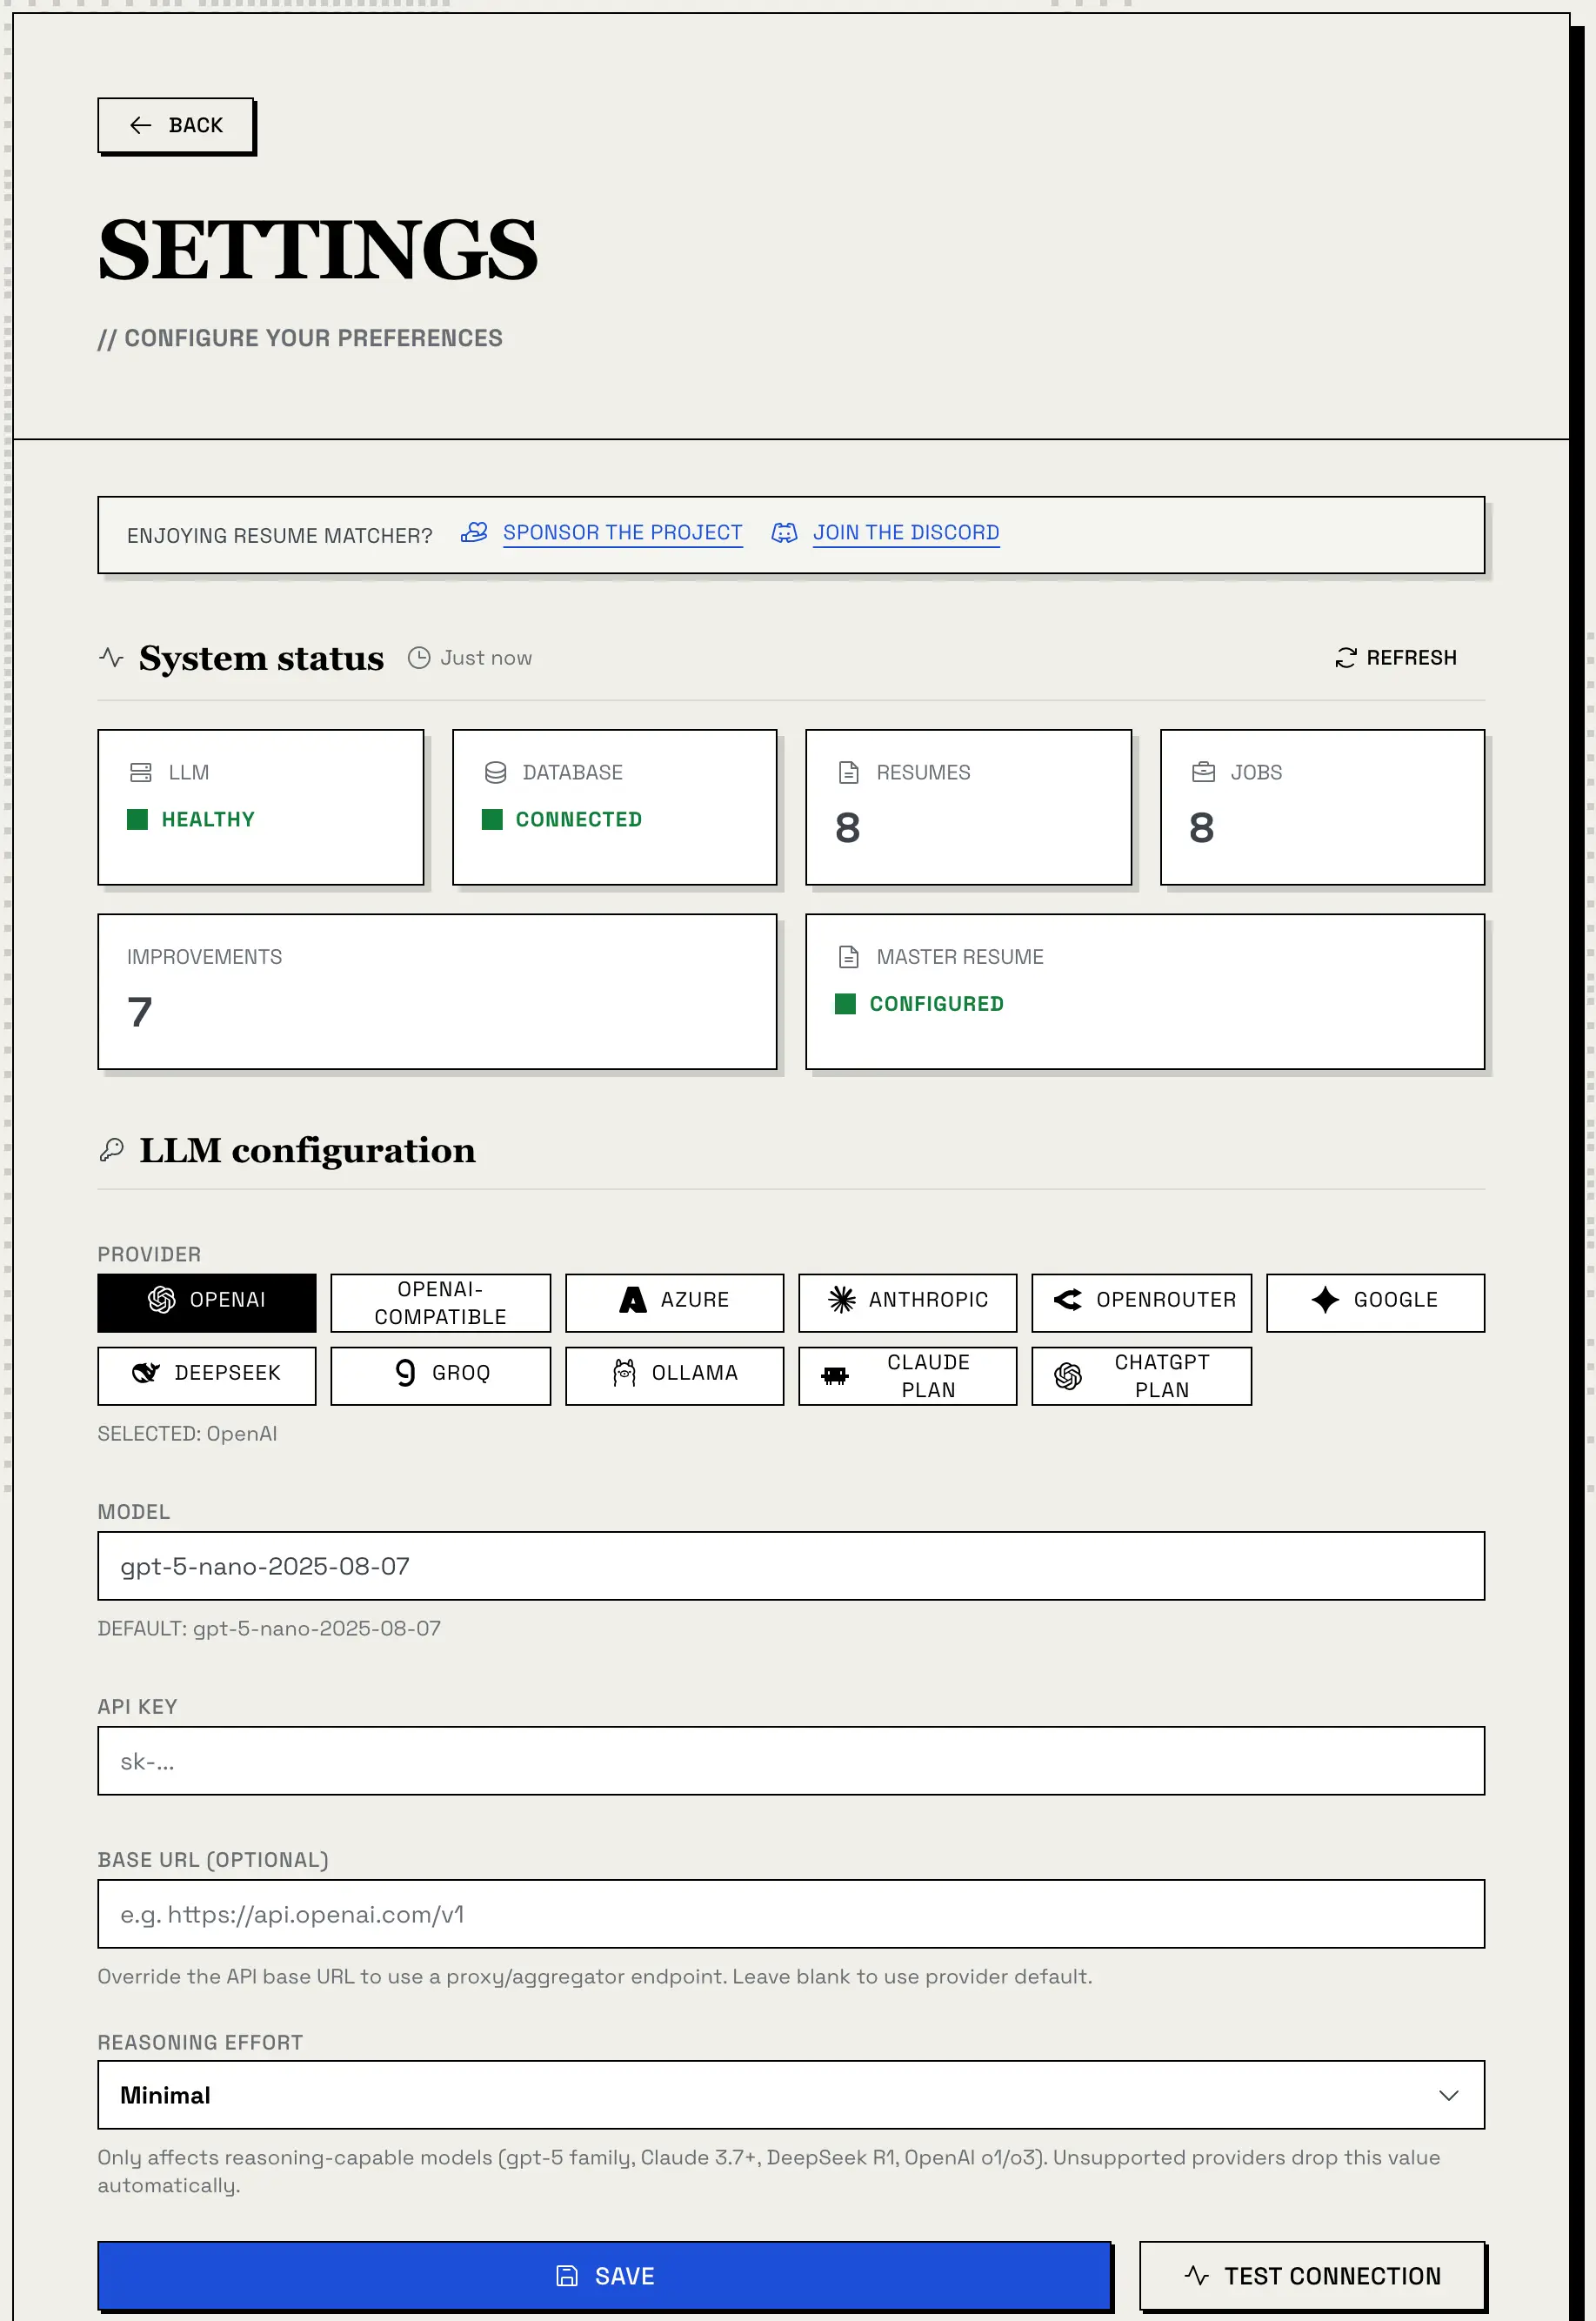The height and width of the screenshot is (2321, 1596).
Task: Click the LLM server icon
Action: (x=141, y=773)
